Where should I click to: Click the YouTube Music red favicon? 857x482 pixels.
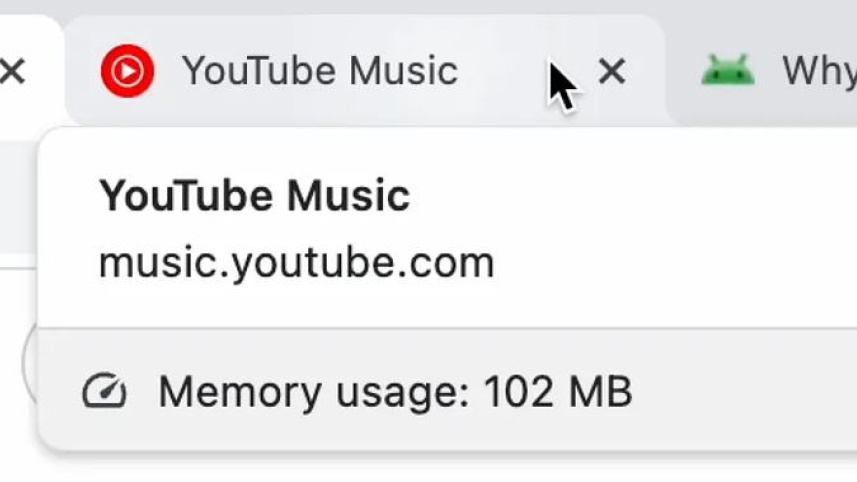click(x=127, y=71)
